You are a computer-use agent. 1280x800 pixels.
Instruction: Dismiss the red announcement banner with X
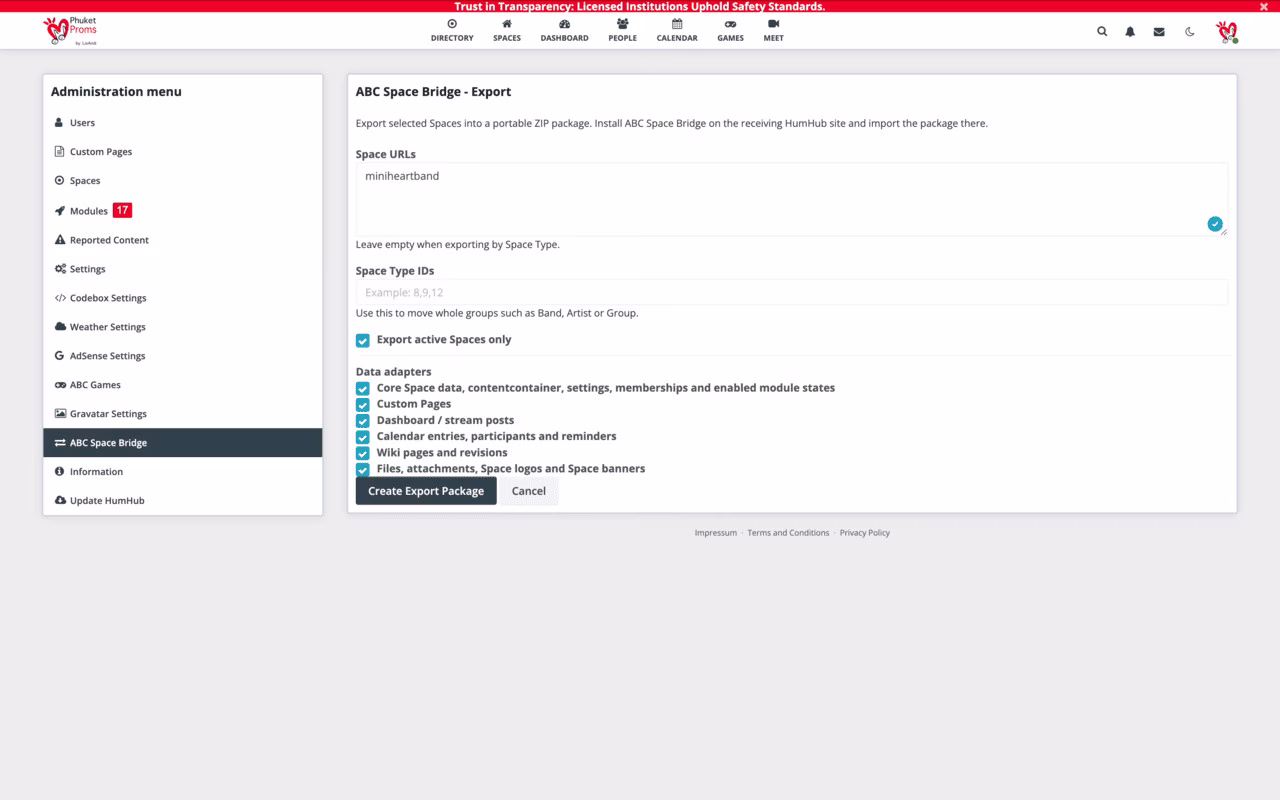(1264, 6)
